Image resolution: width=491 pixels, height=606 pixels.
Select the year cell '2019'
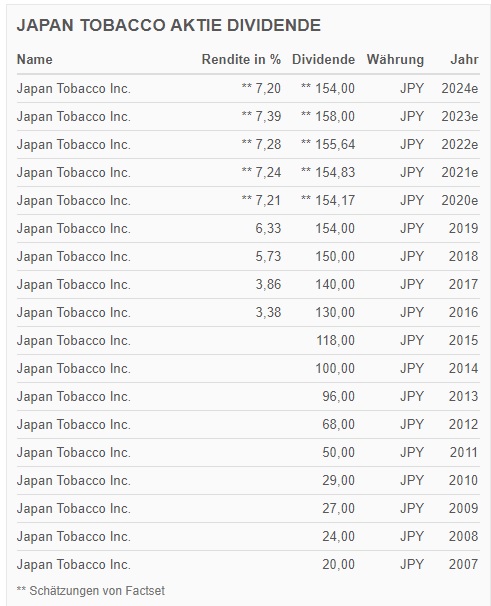pyautogui.click(x=464, y=228)
